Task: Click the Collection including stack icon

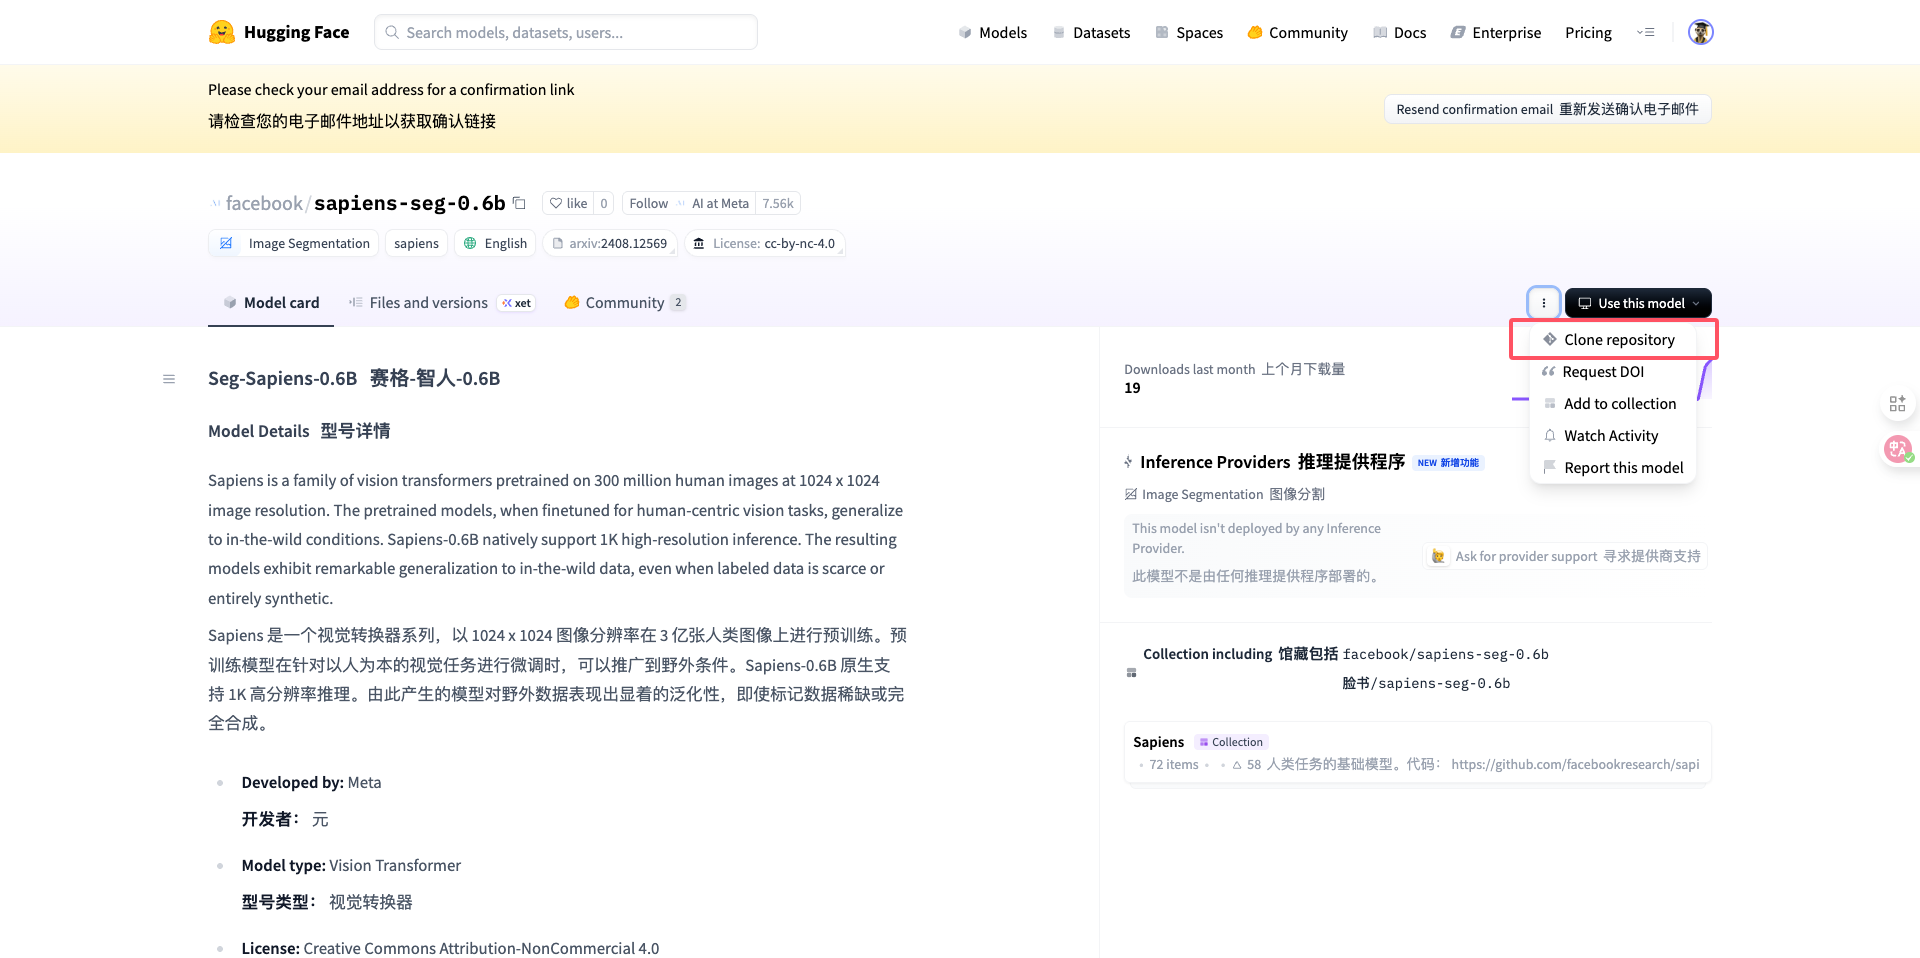Action: pyautogui.click(x=1131, y=673)
